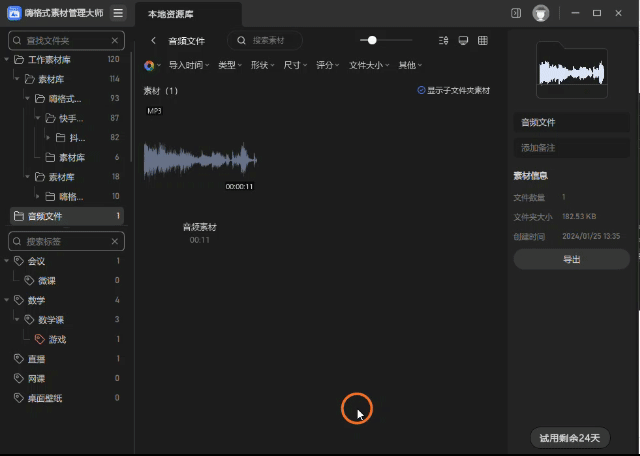640x456 pixels.
Task: Click the 182.53 KB folder size value
Action: (579, 216)
